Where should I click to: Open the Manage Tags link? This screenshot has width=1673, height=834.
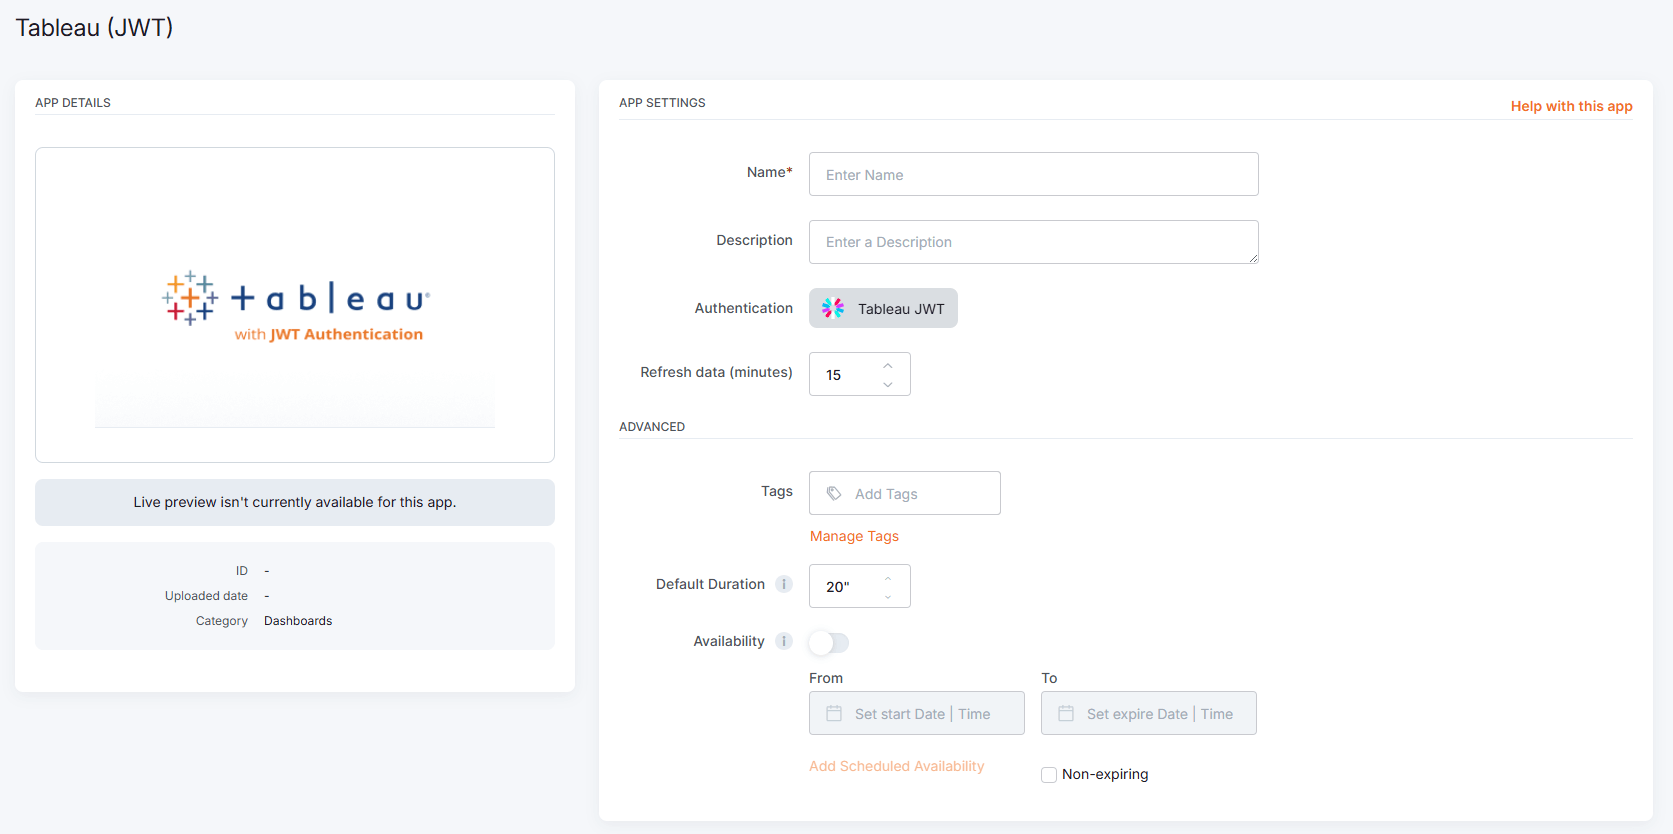coord(854,536)
